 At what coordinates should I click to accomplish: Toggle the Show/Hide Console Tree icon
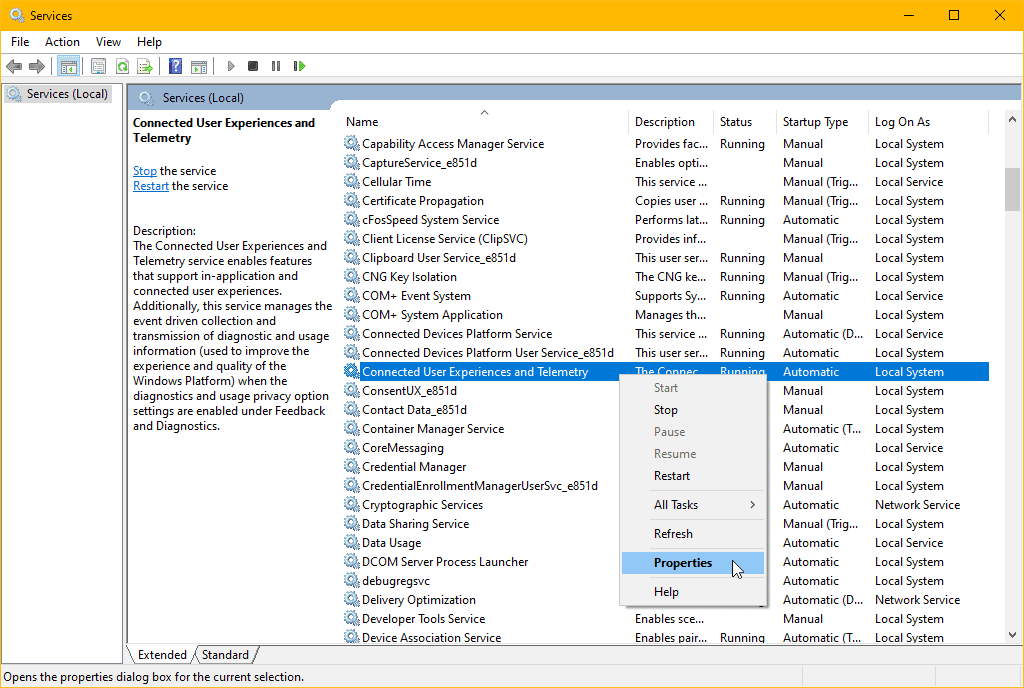pyautogui.click(x=68, y=66)
